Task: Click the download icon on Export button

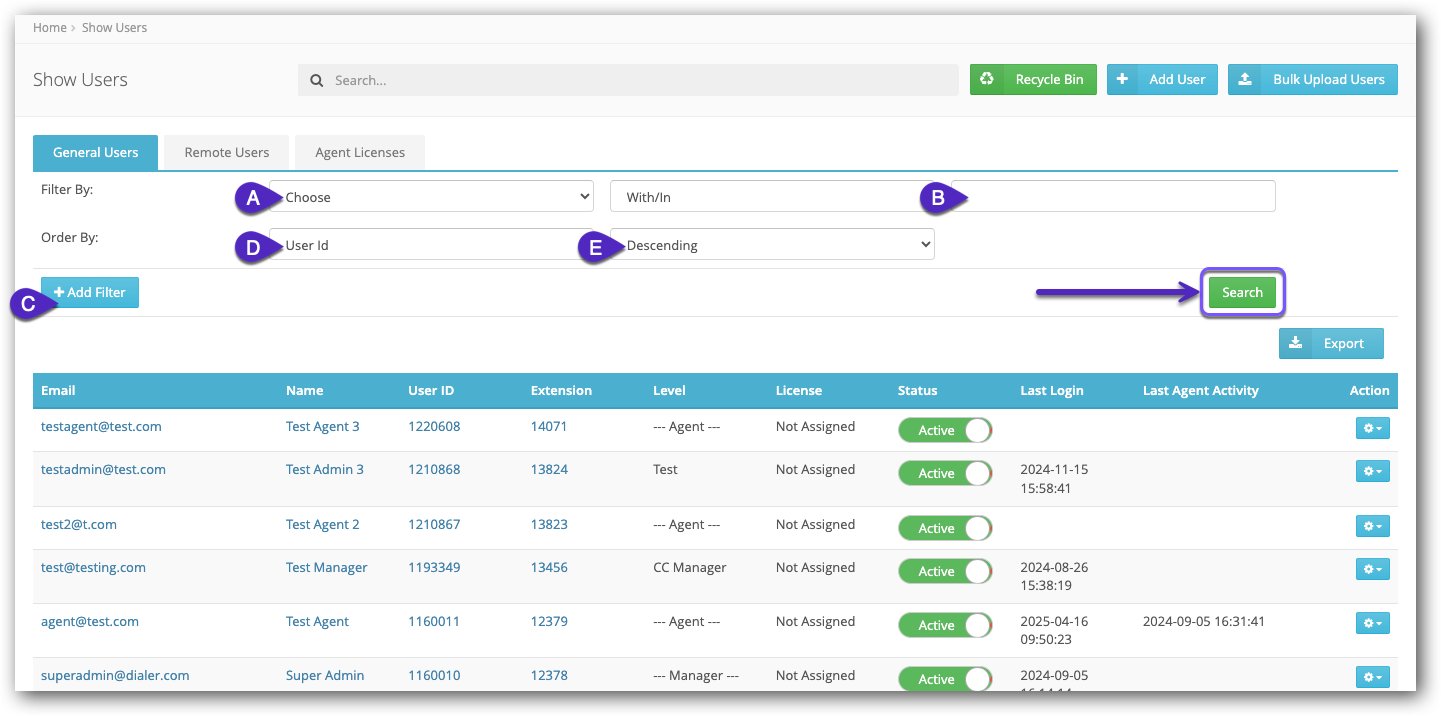Action: pos(1295,343)
